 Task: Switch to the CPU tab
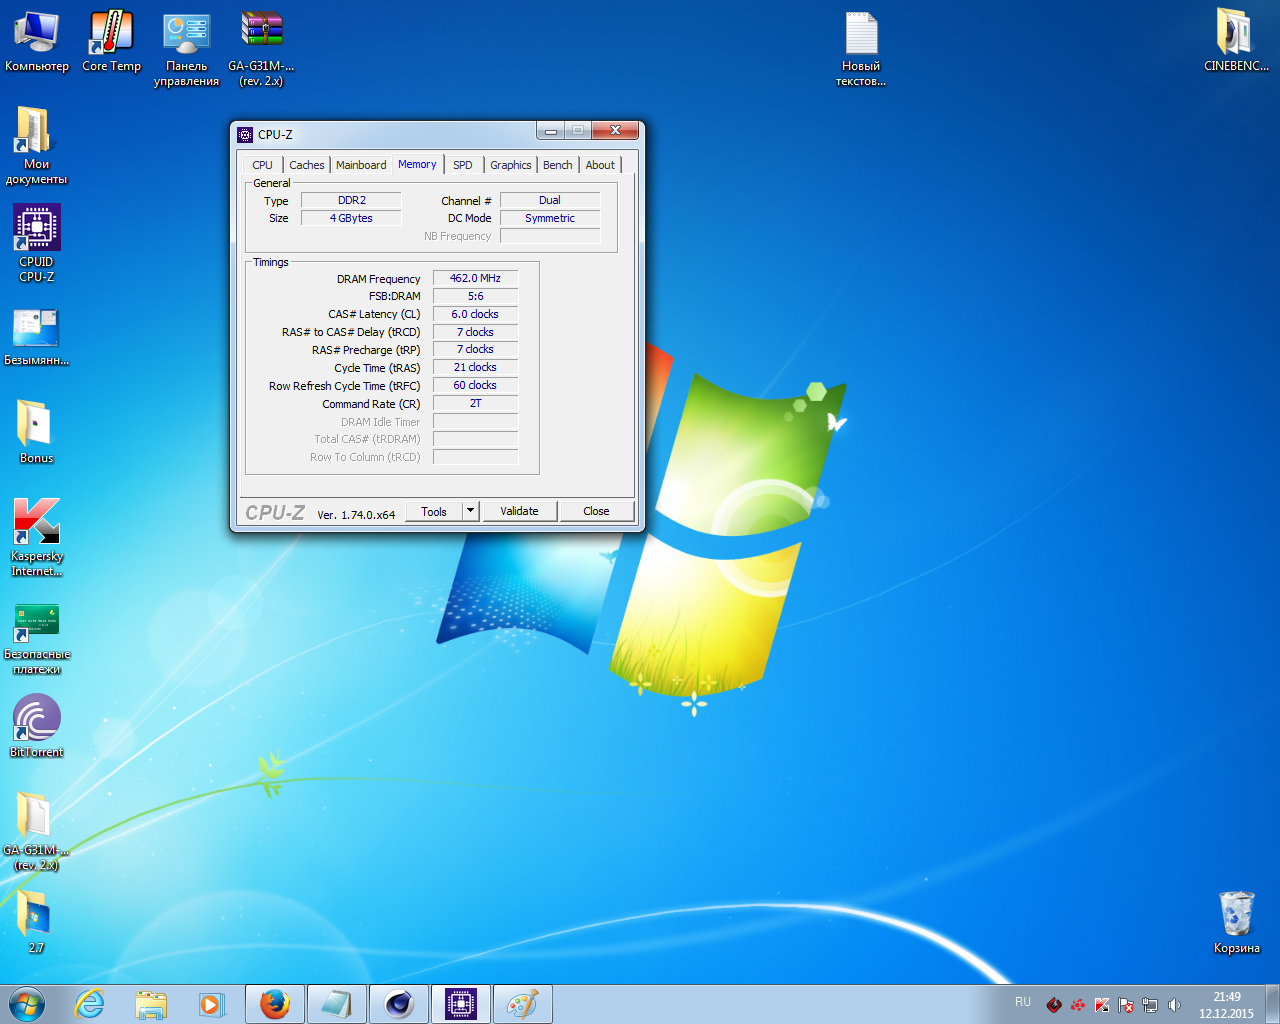(x=262, y=165)
